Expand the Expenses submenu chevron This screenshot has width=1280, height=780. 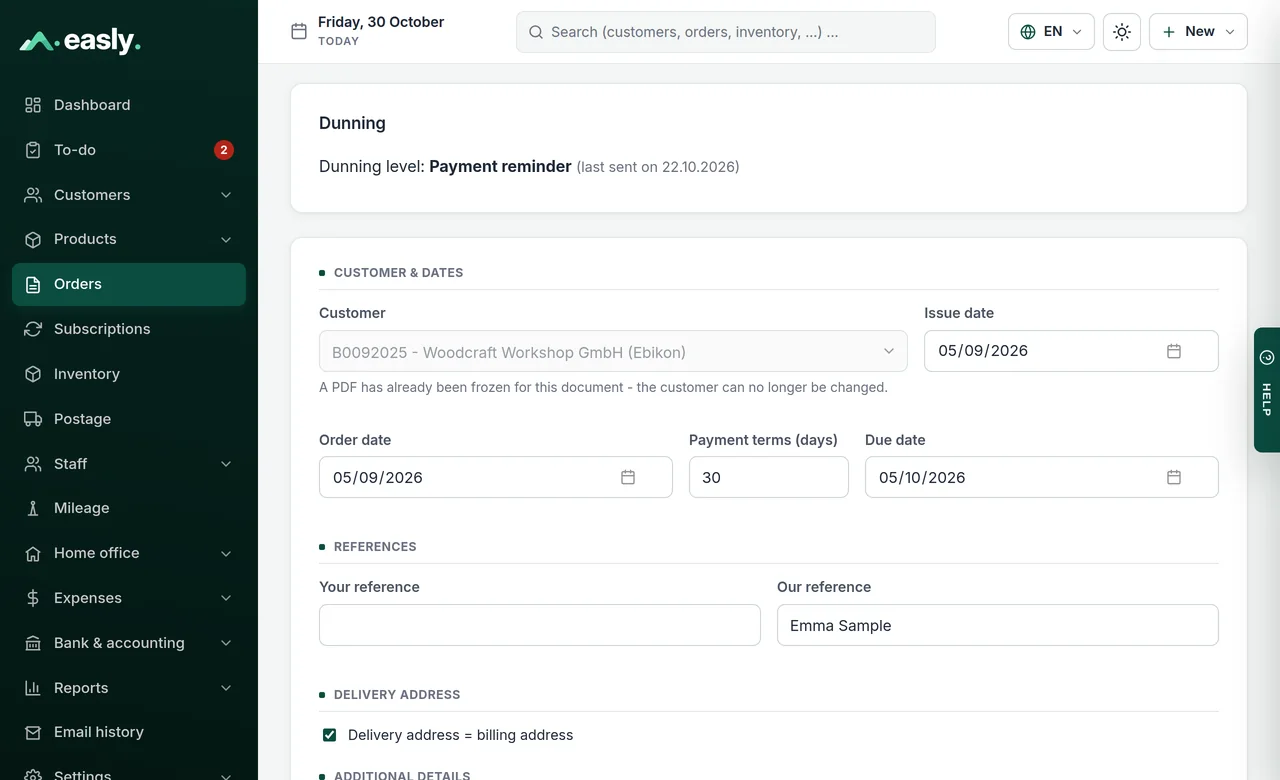(x=226, y=598)
